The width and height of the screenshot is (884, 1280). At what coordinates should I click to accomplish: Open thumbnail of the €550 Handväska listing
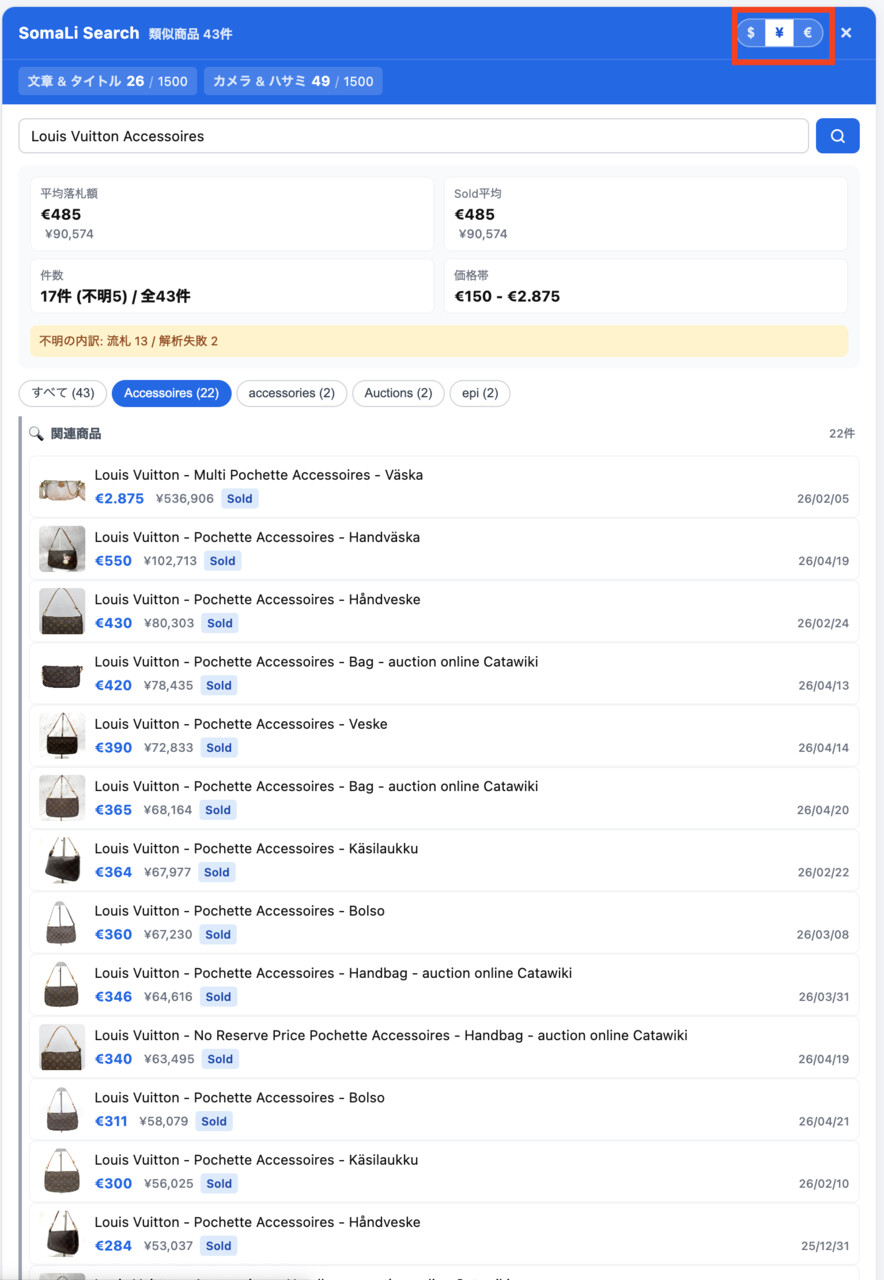62,549
